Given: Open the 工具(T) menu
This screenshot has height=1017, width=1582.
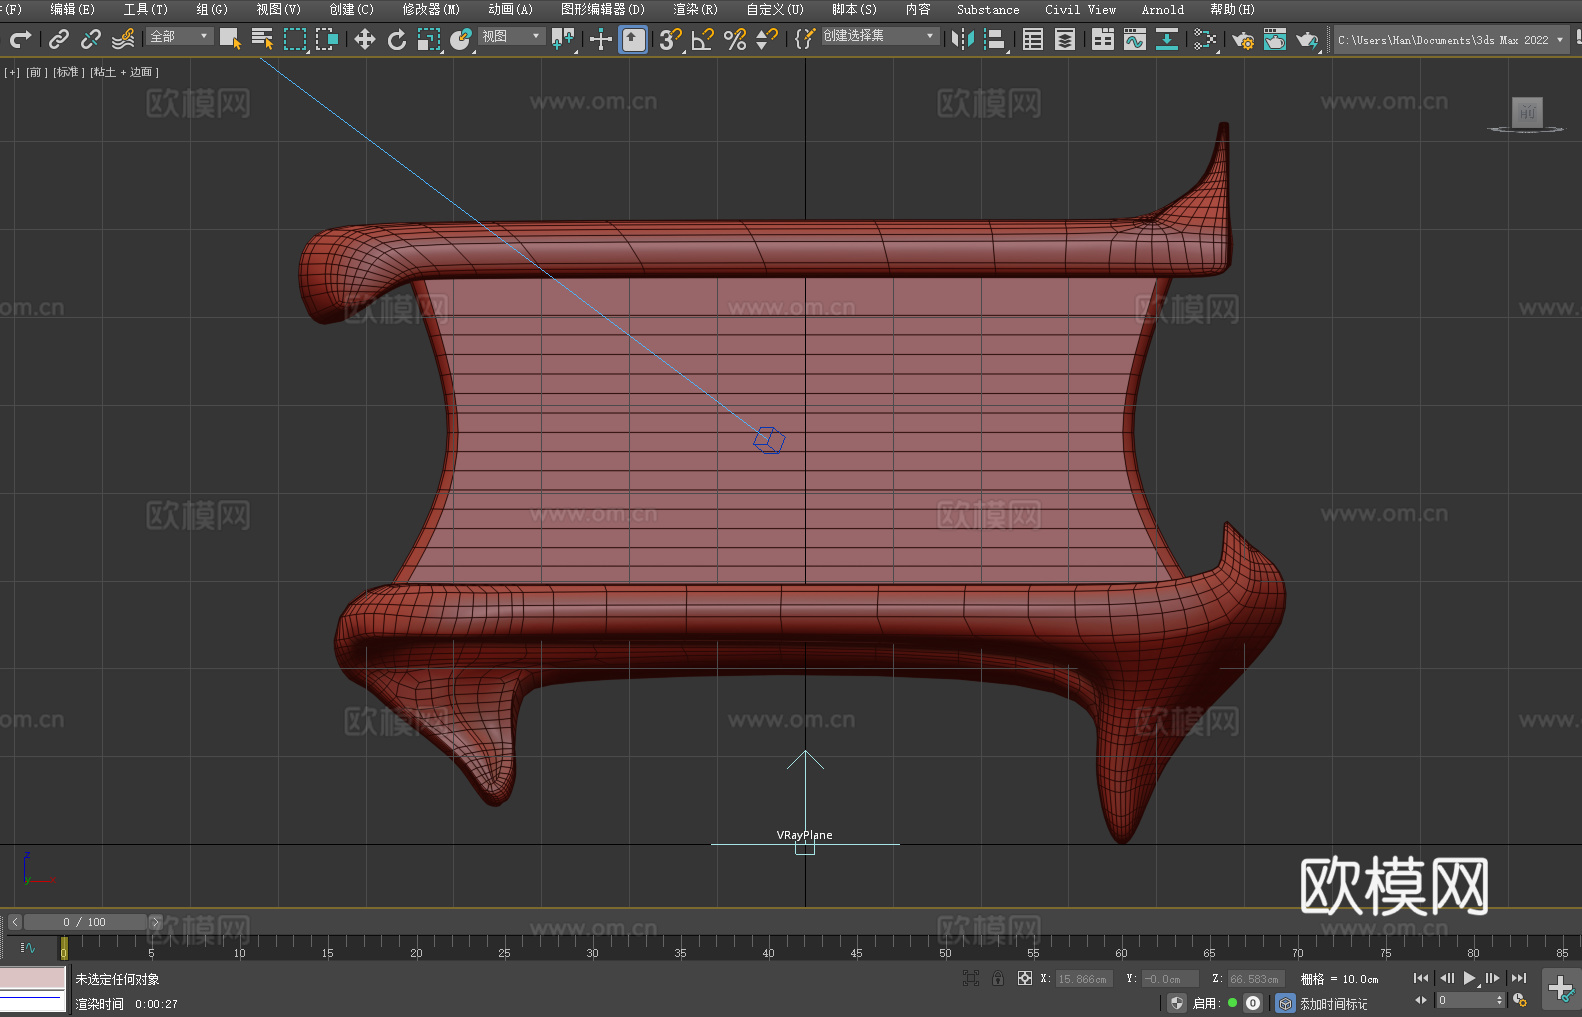Looking at the screenshot, I should click(145, 9).
